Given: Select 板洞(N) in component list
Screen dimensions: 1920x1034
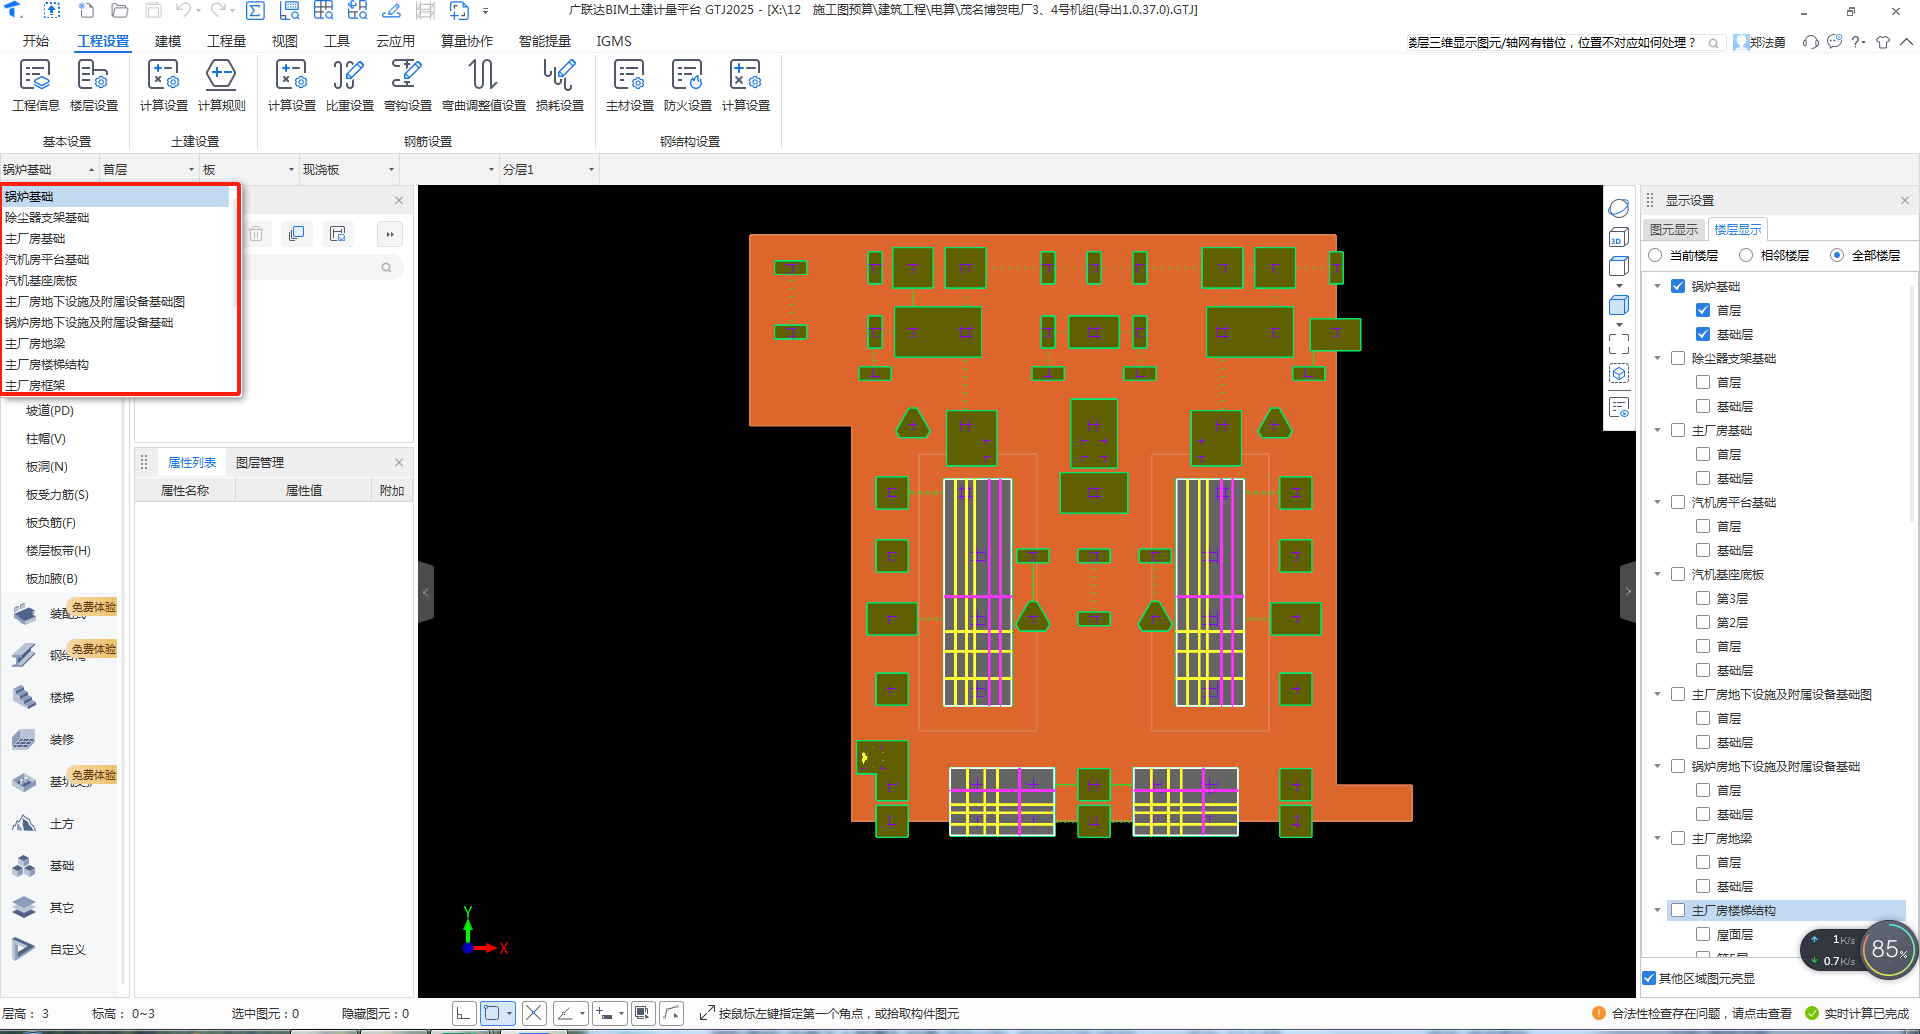Looking at the screenshot, I should click(47, 466).
